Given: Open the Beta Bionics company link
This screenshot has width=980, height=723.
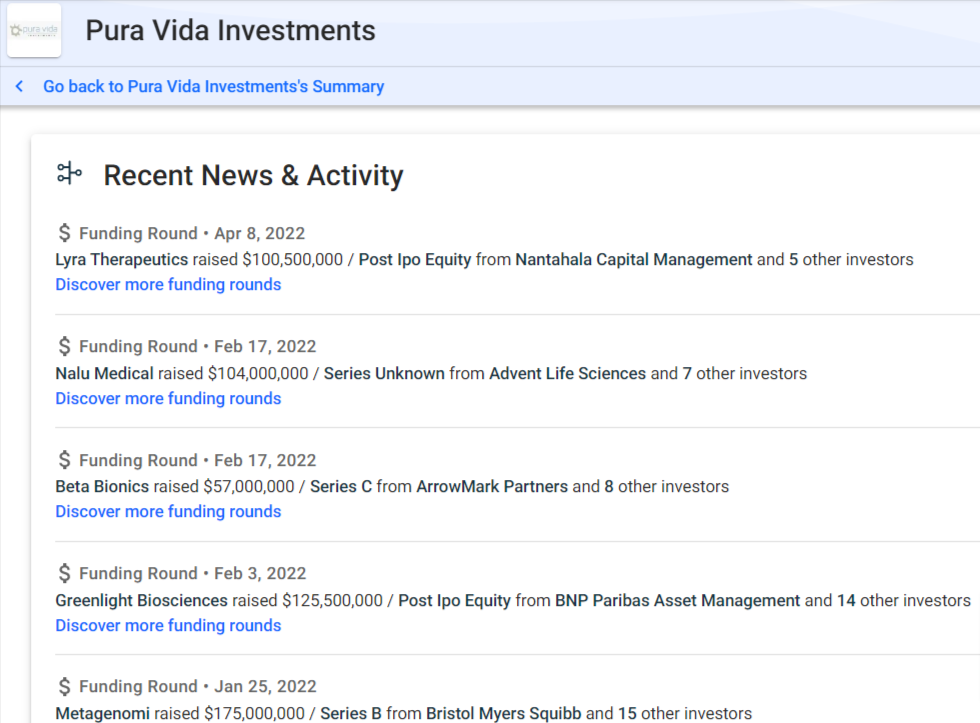Looking at the screenshot, I should click(x=102, y=487).
